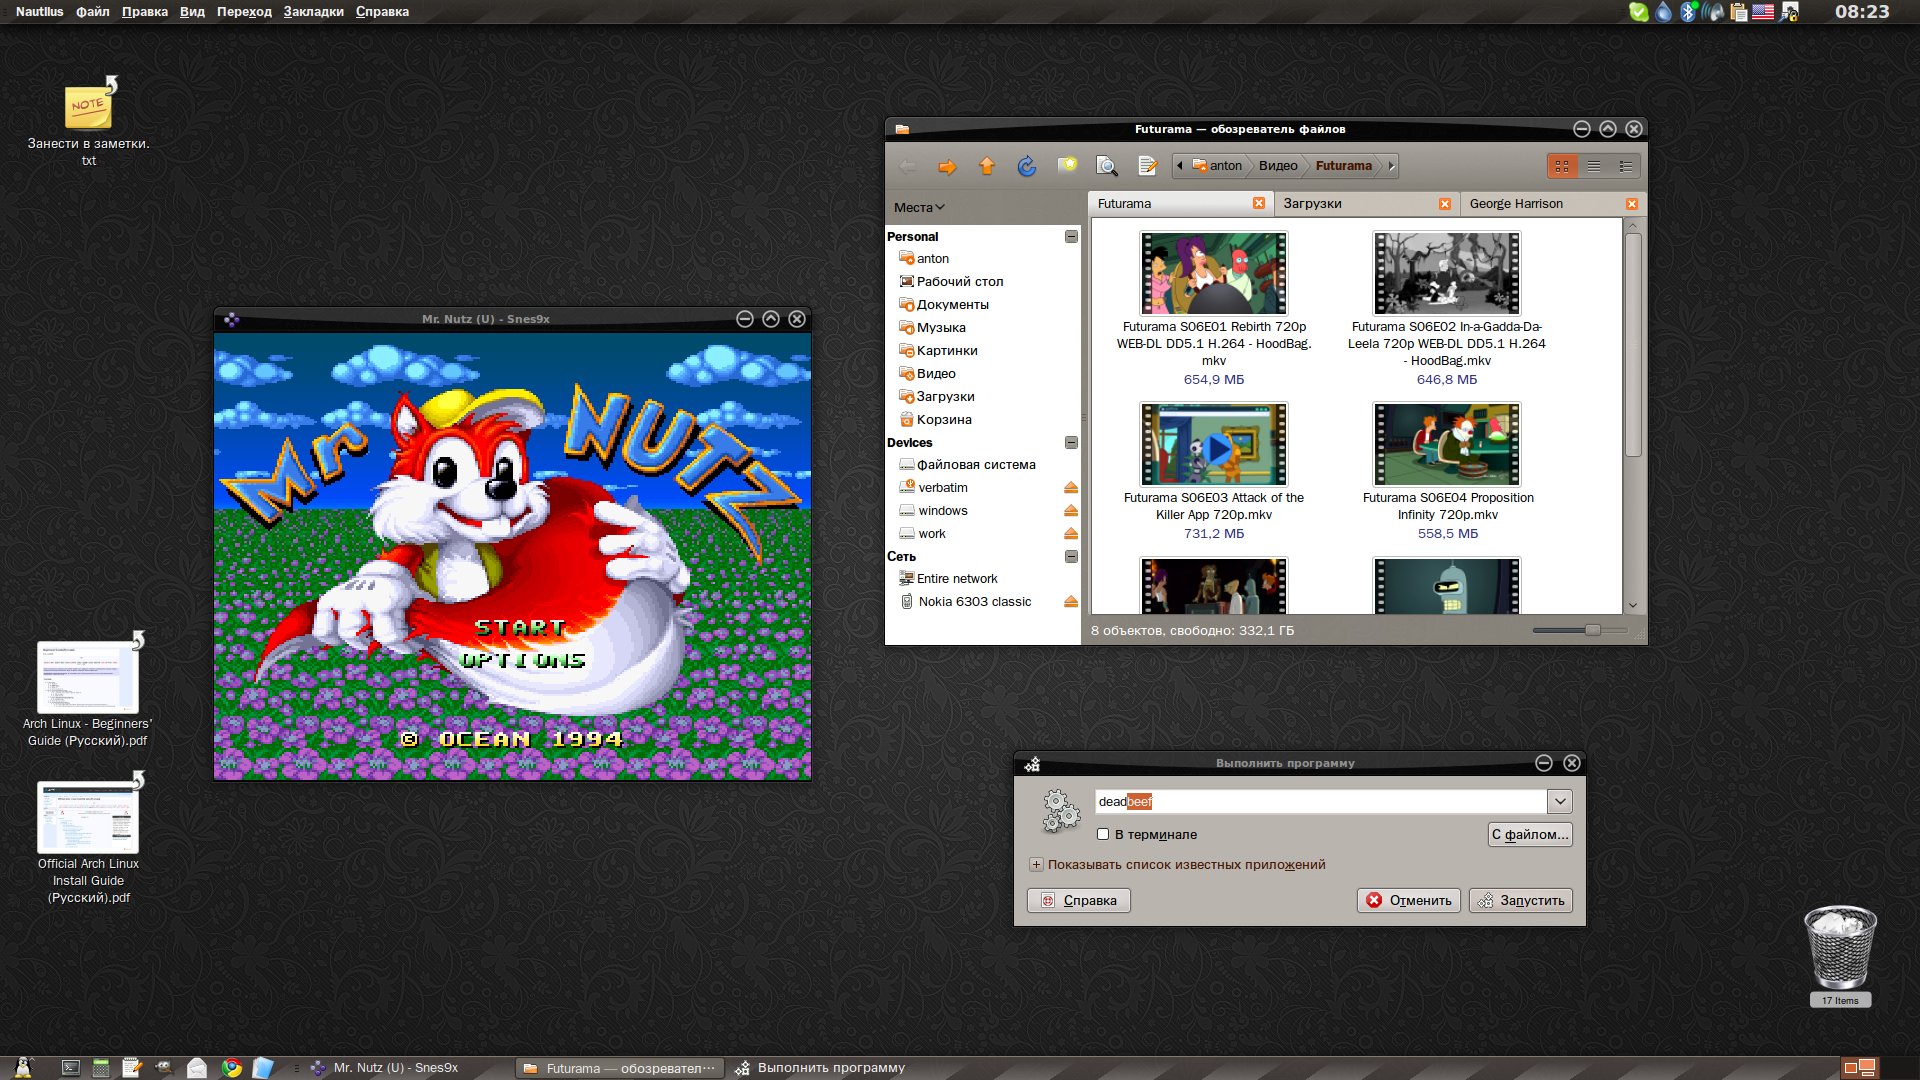
Task: Select 'Файловая система' in the sidebar
Action: (x=975, y=465)
